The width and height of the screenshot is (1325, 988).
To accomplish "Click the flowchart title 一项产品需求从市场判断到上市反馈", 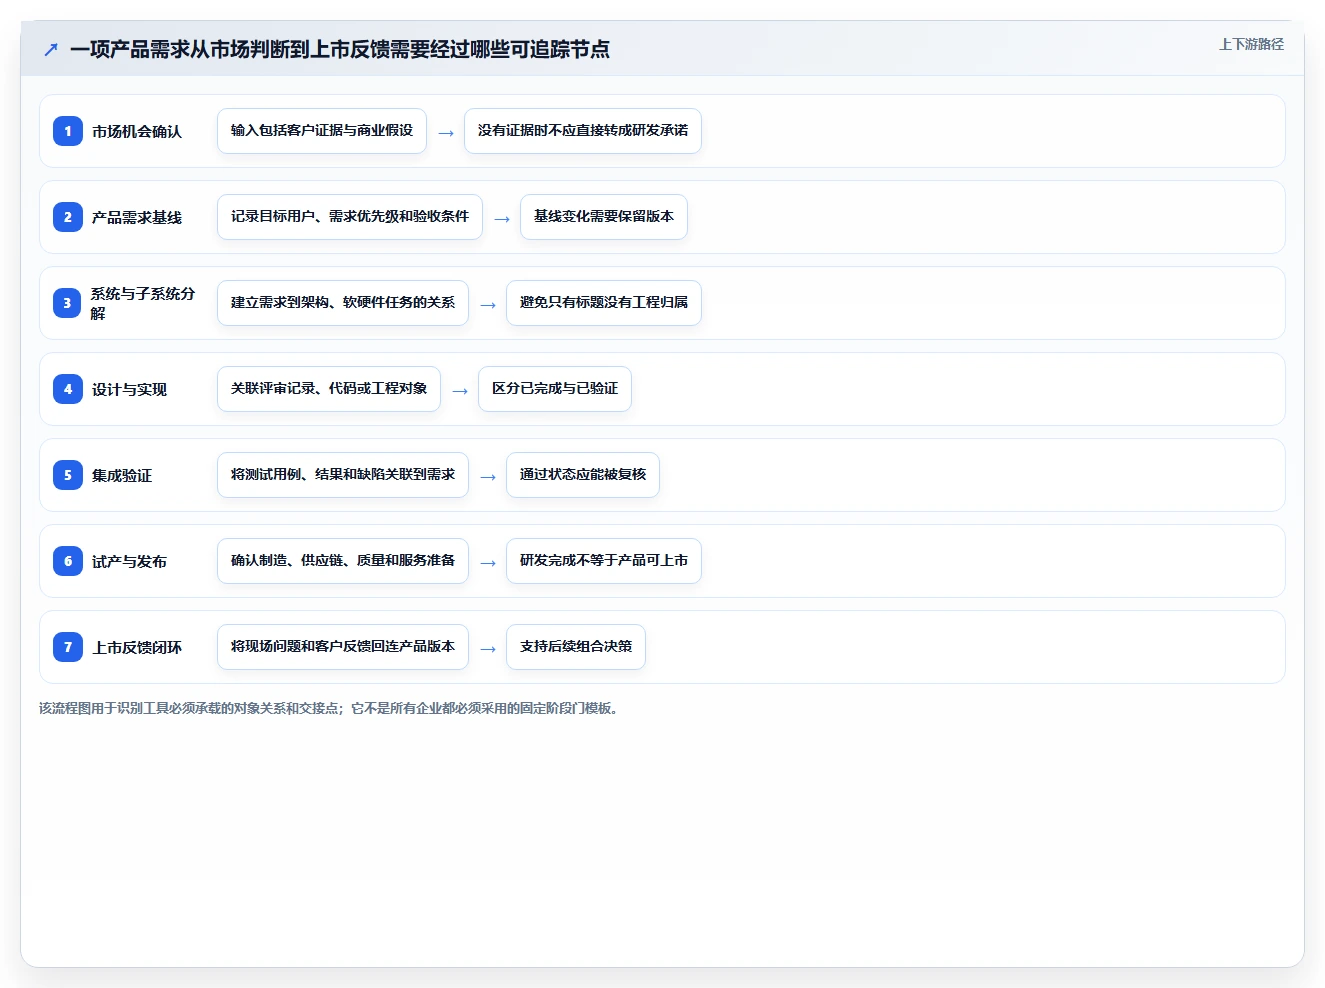I will tap(340, 49).
